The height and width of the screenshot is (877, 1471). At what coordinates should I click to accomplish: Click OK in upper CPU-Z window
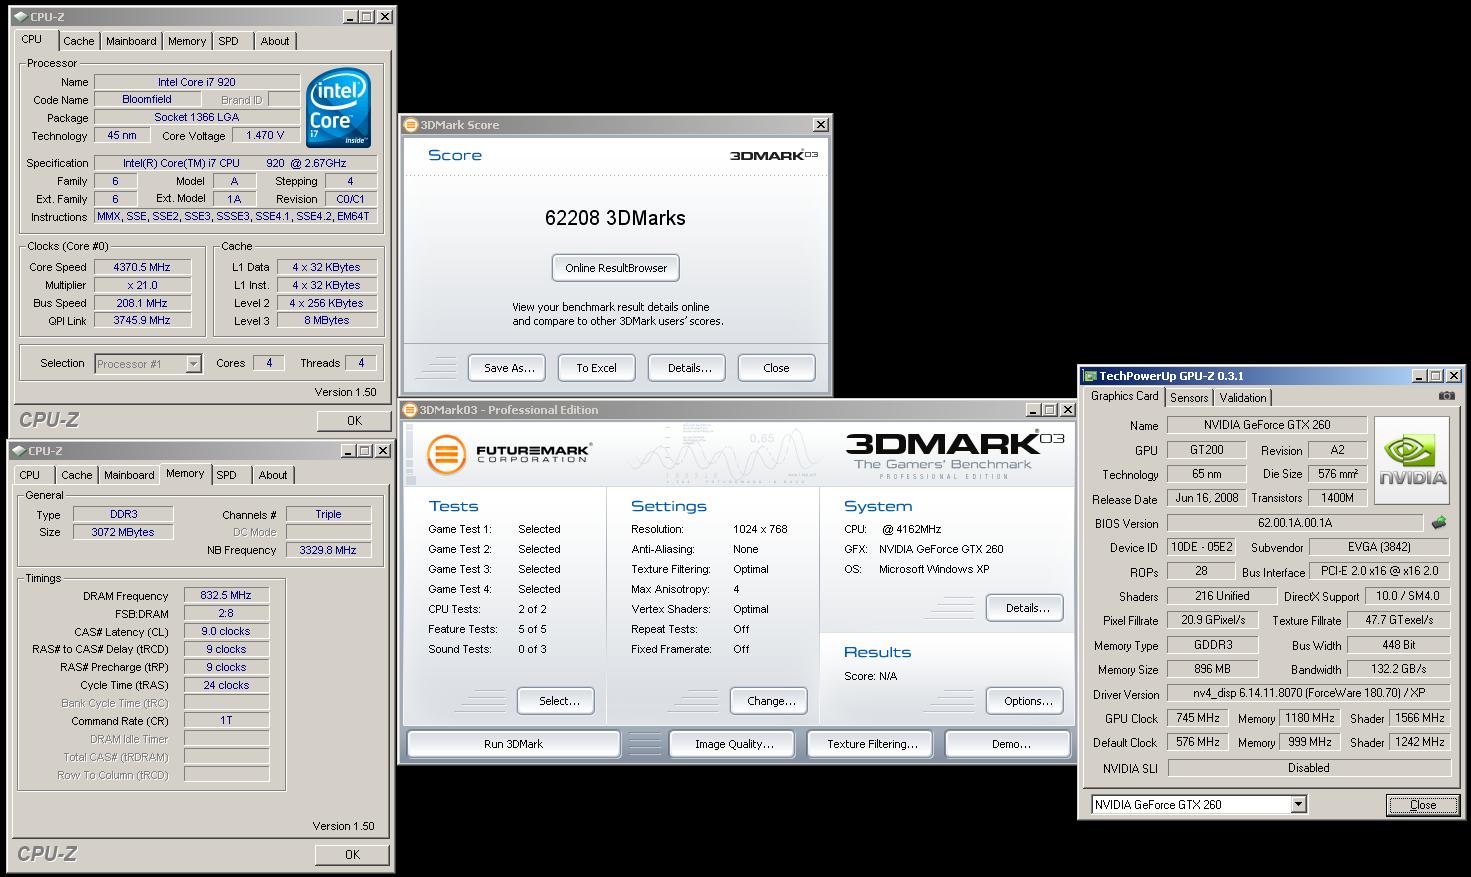(x=354, y=421)
